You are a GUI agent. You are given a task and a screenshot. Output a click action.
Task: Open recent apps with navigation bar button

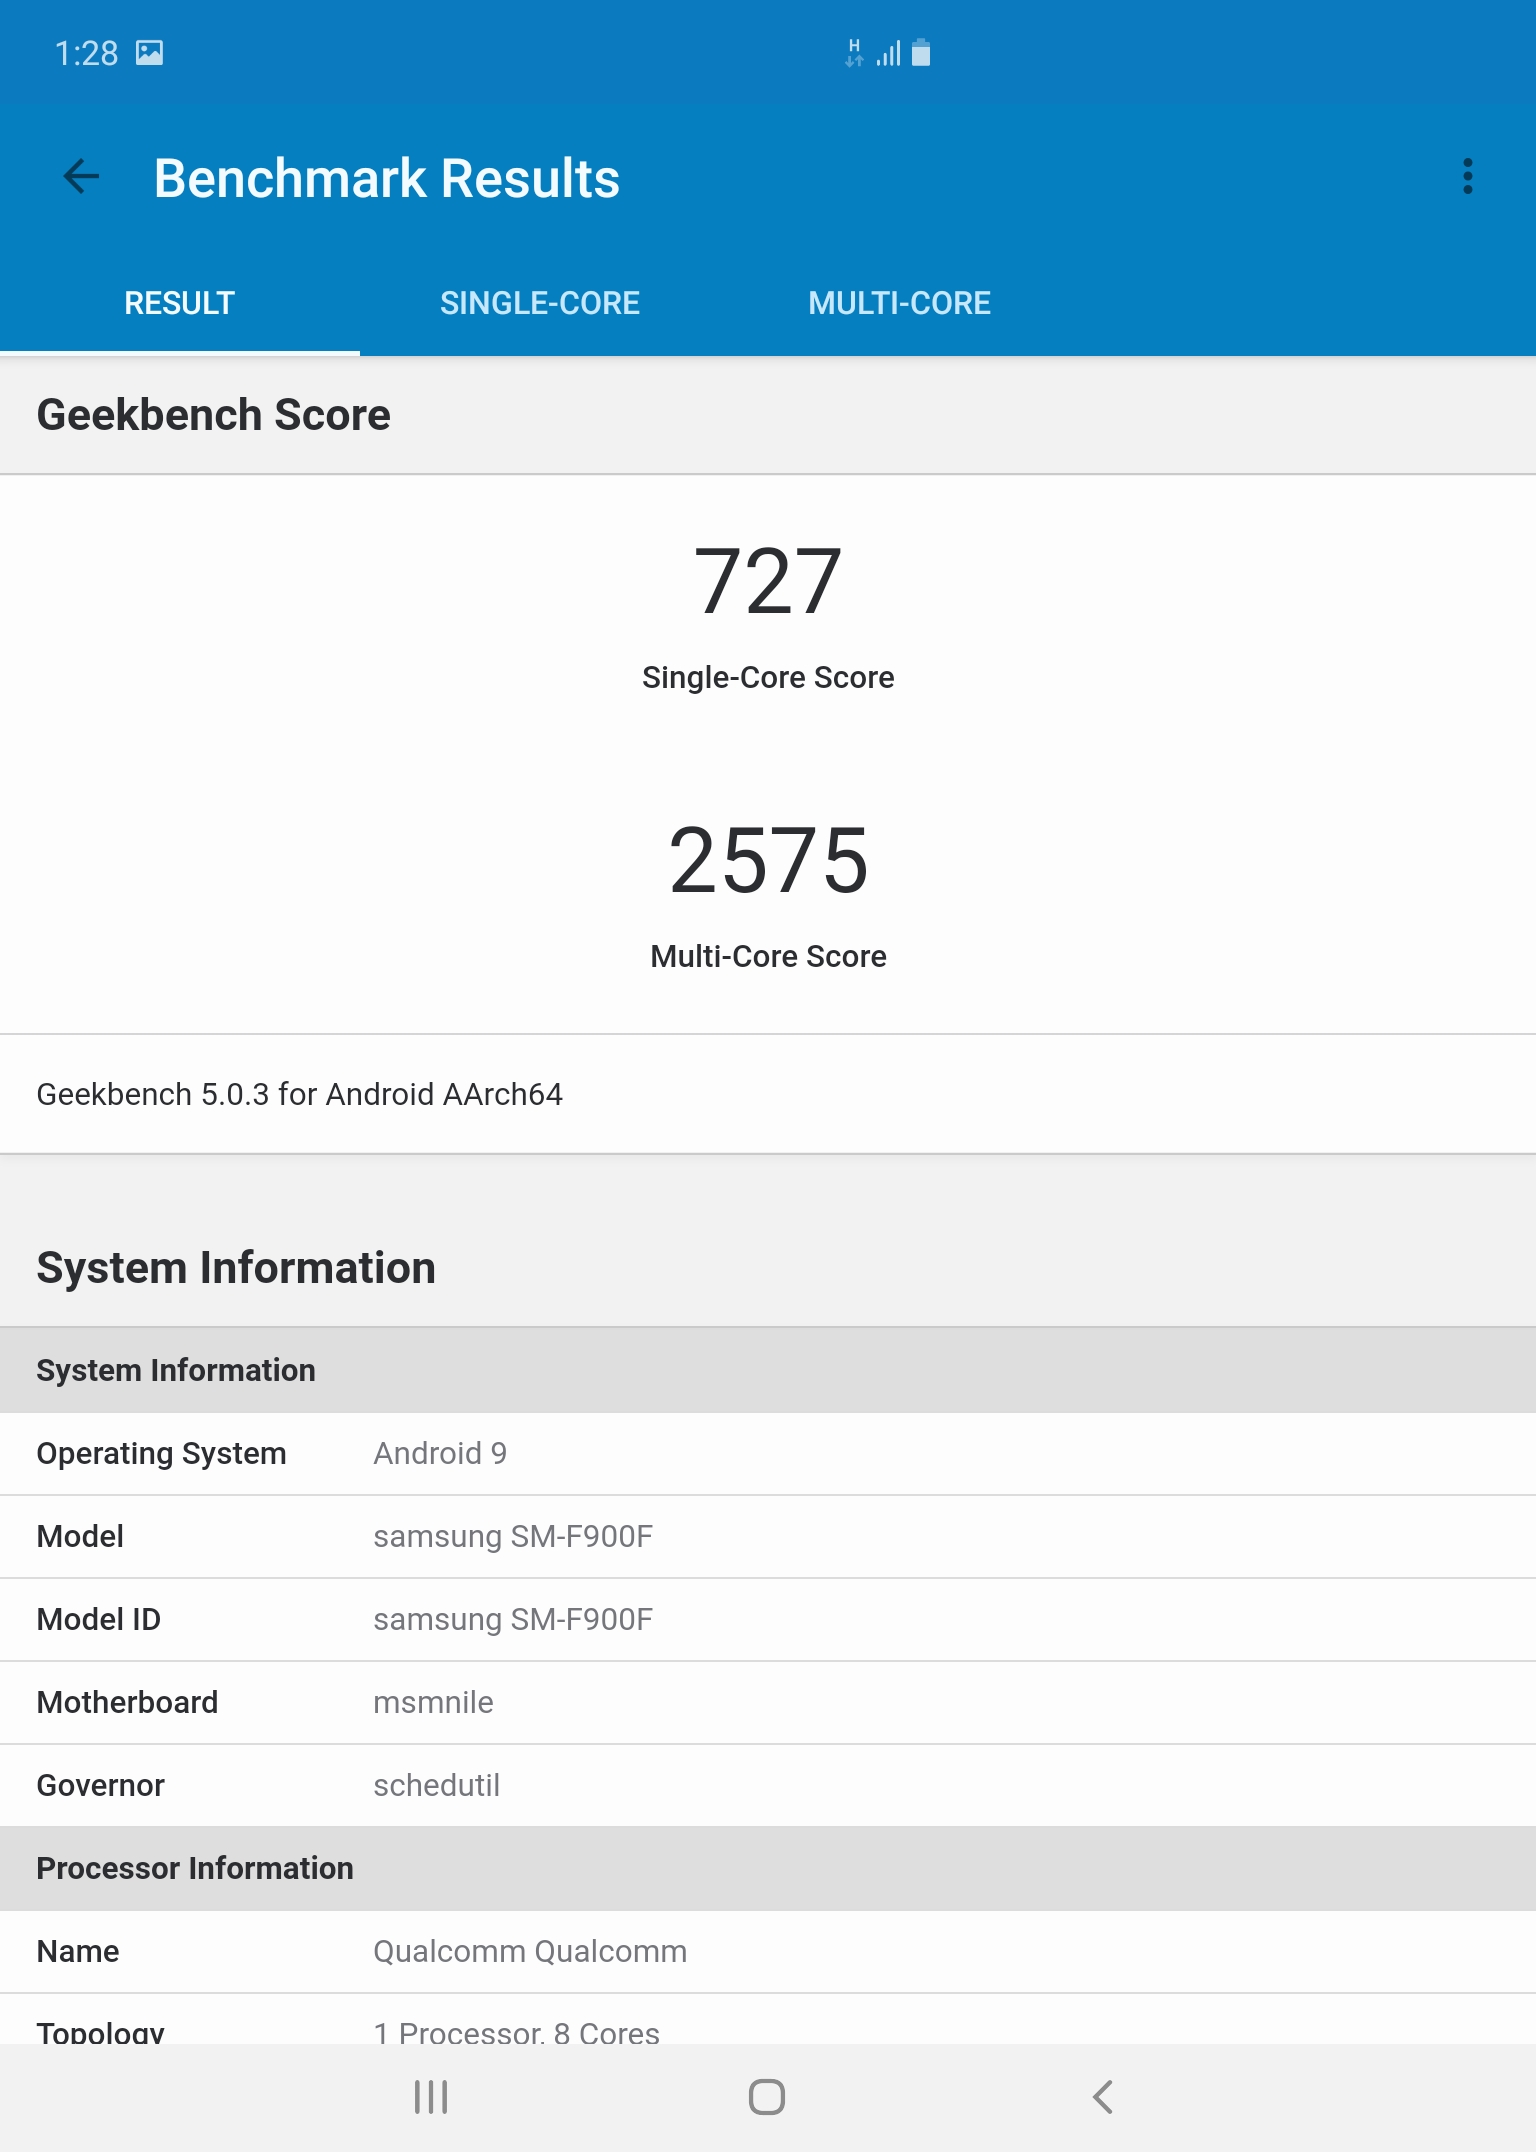point(431,2097)
